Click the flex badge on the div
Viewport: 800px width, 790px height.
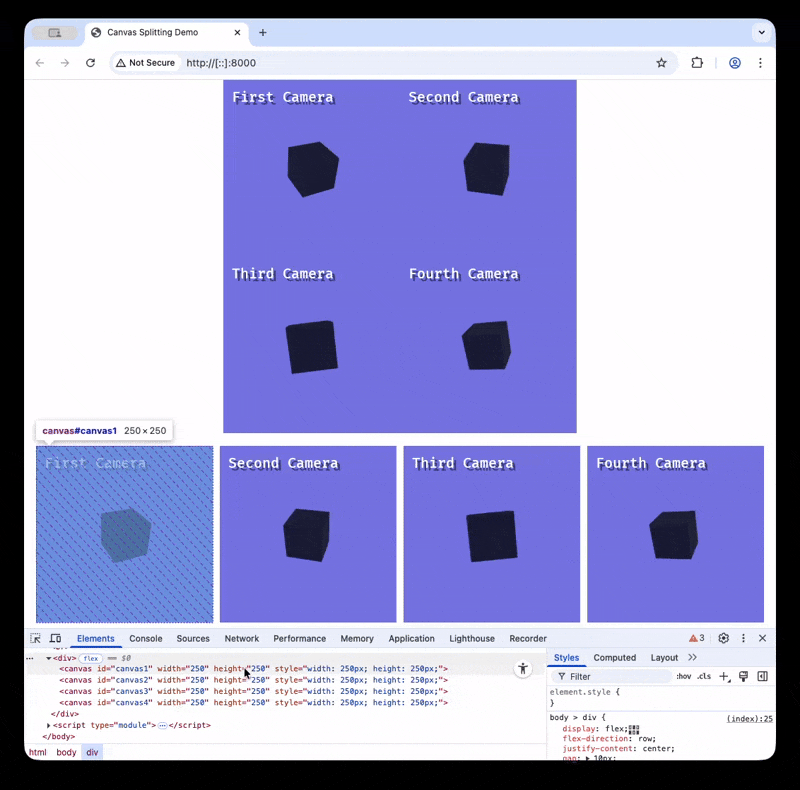point(91,658)
